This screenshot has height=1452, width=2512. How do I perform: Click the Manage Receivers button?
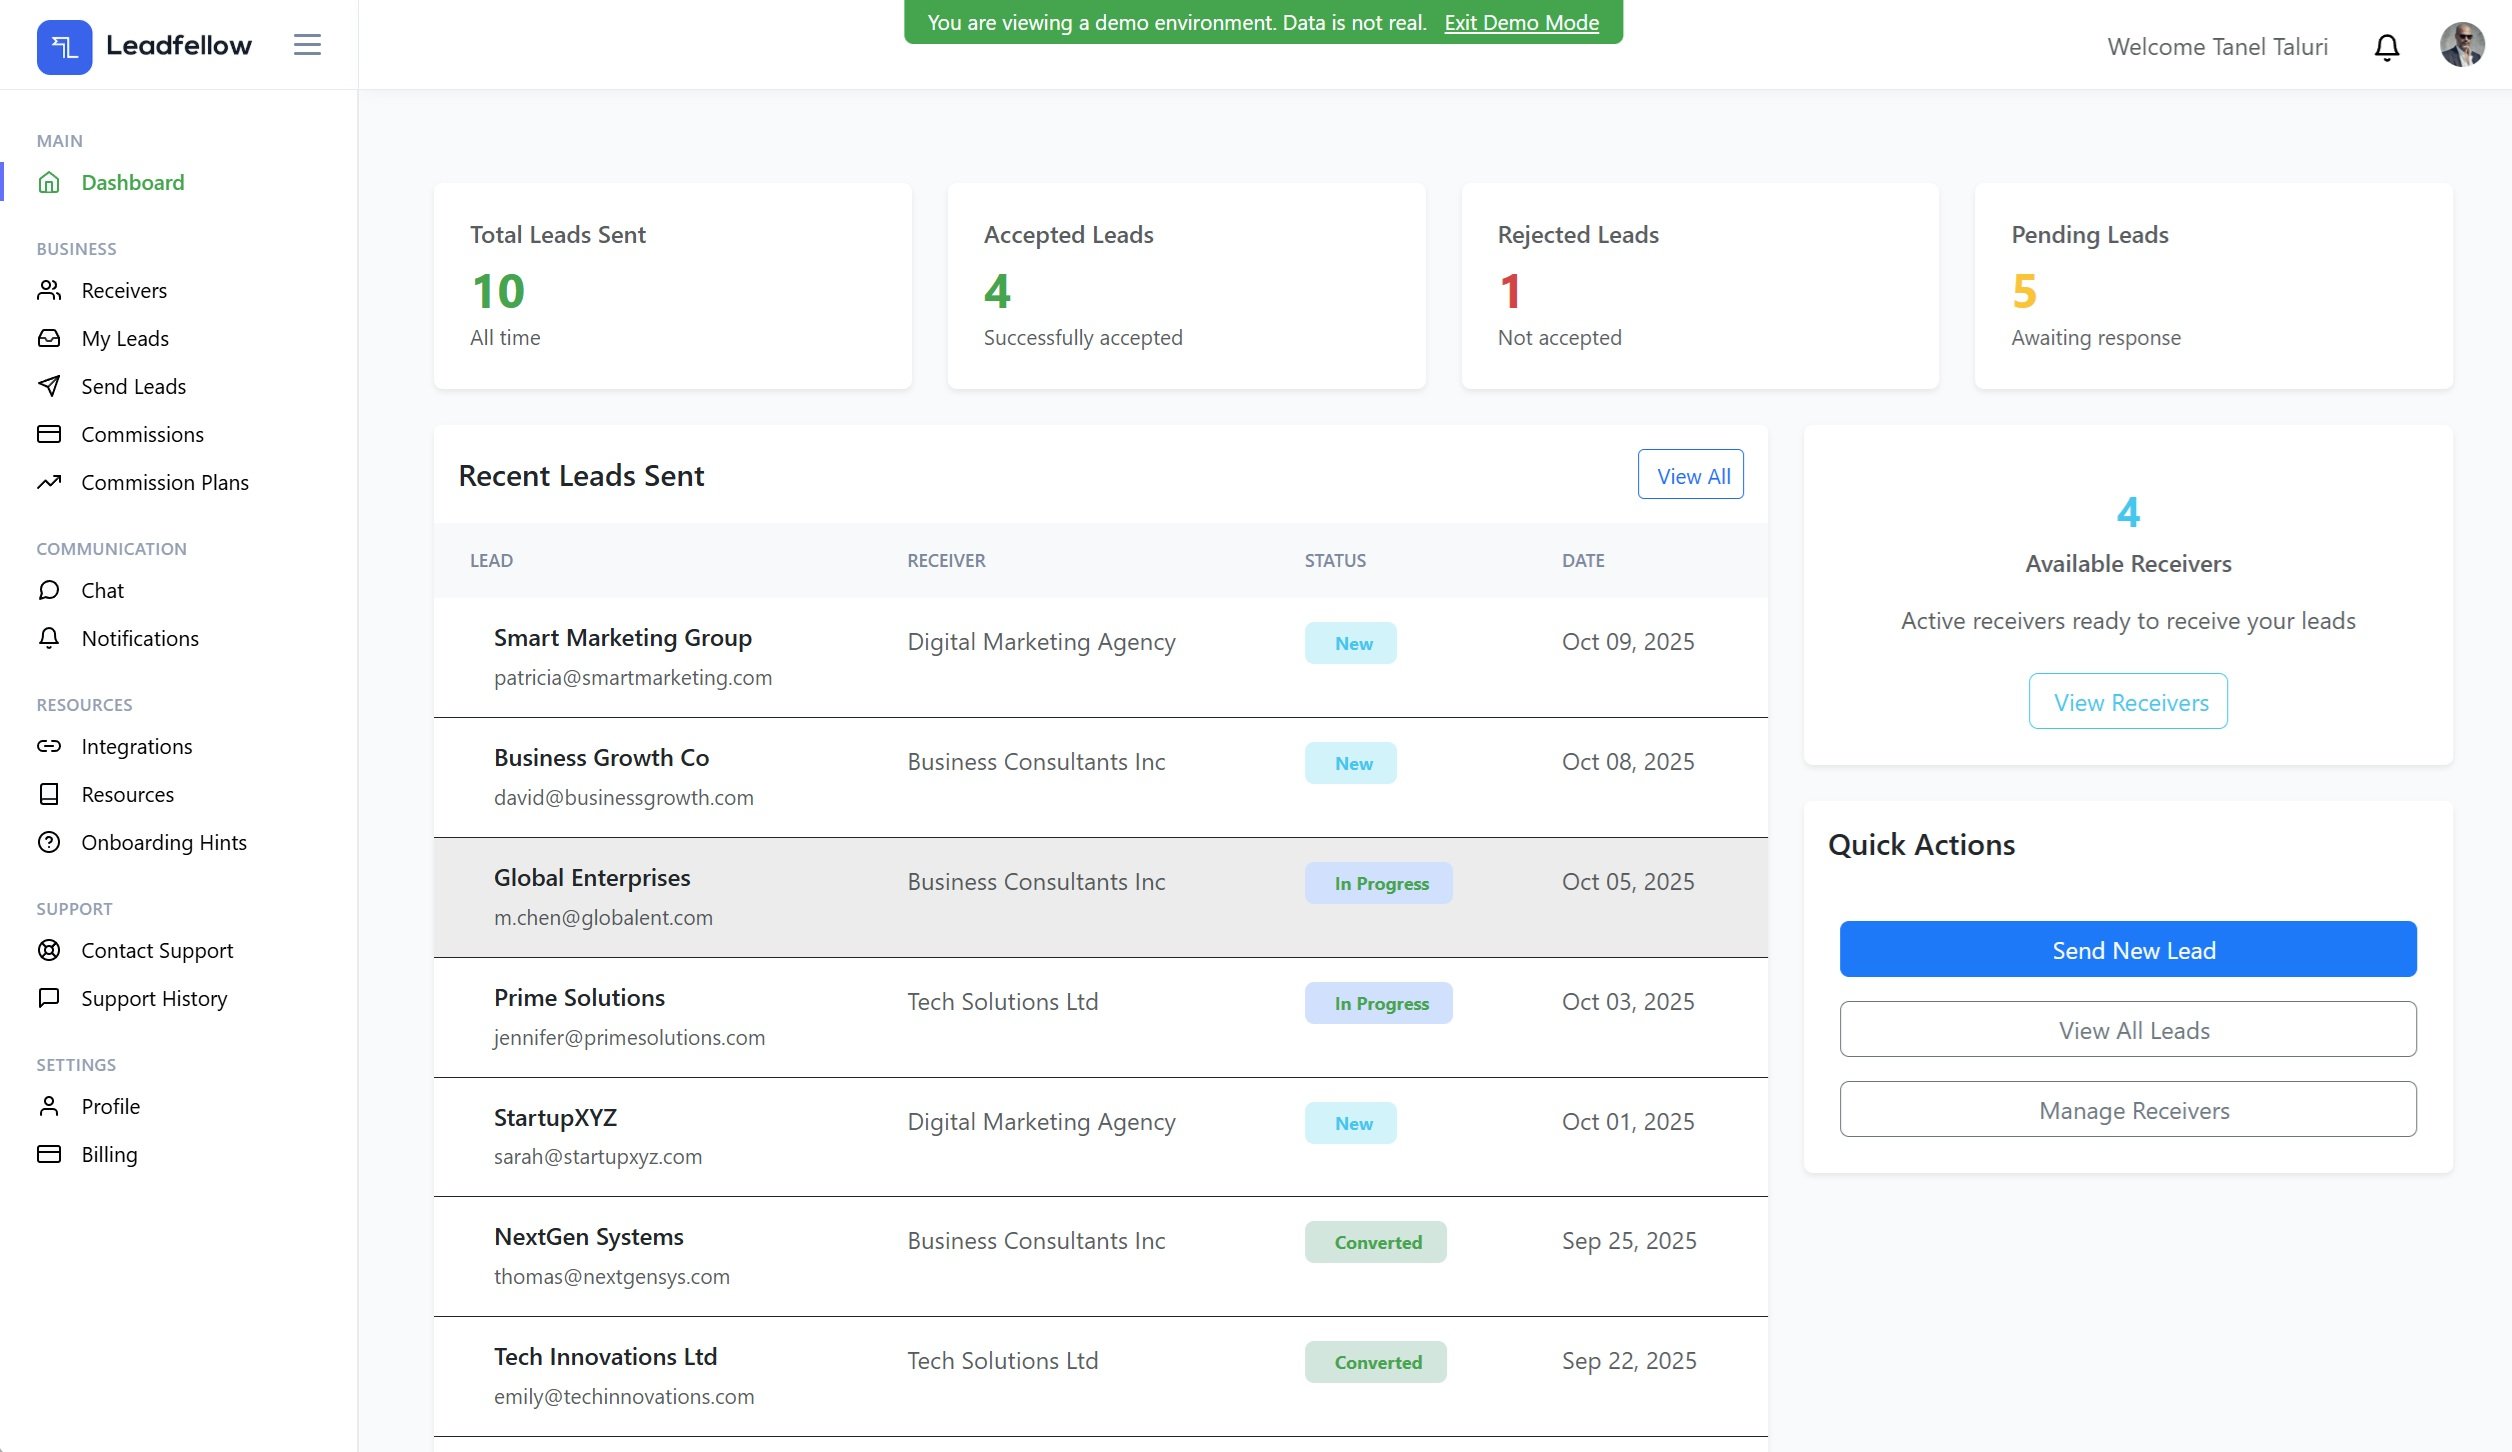[x=2127, y=1110]
